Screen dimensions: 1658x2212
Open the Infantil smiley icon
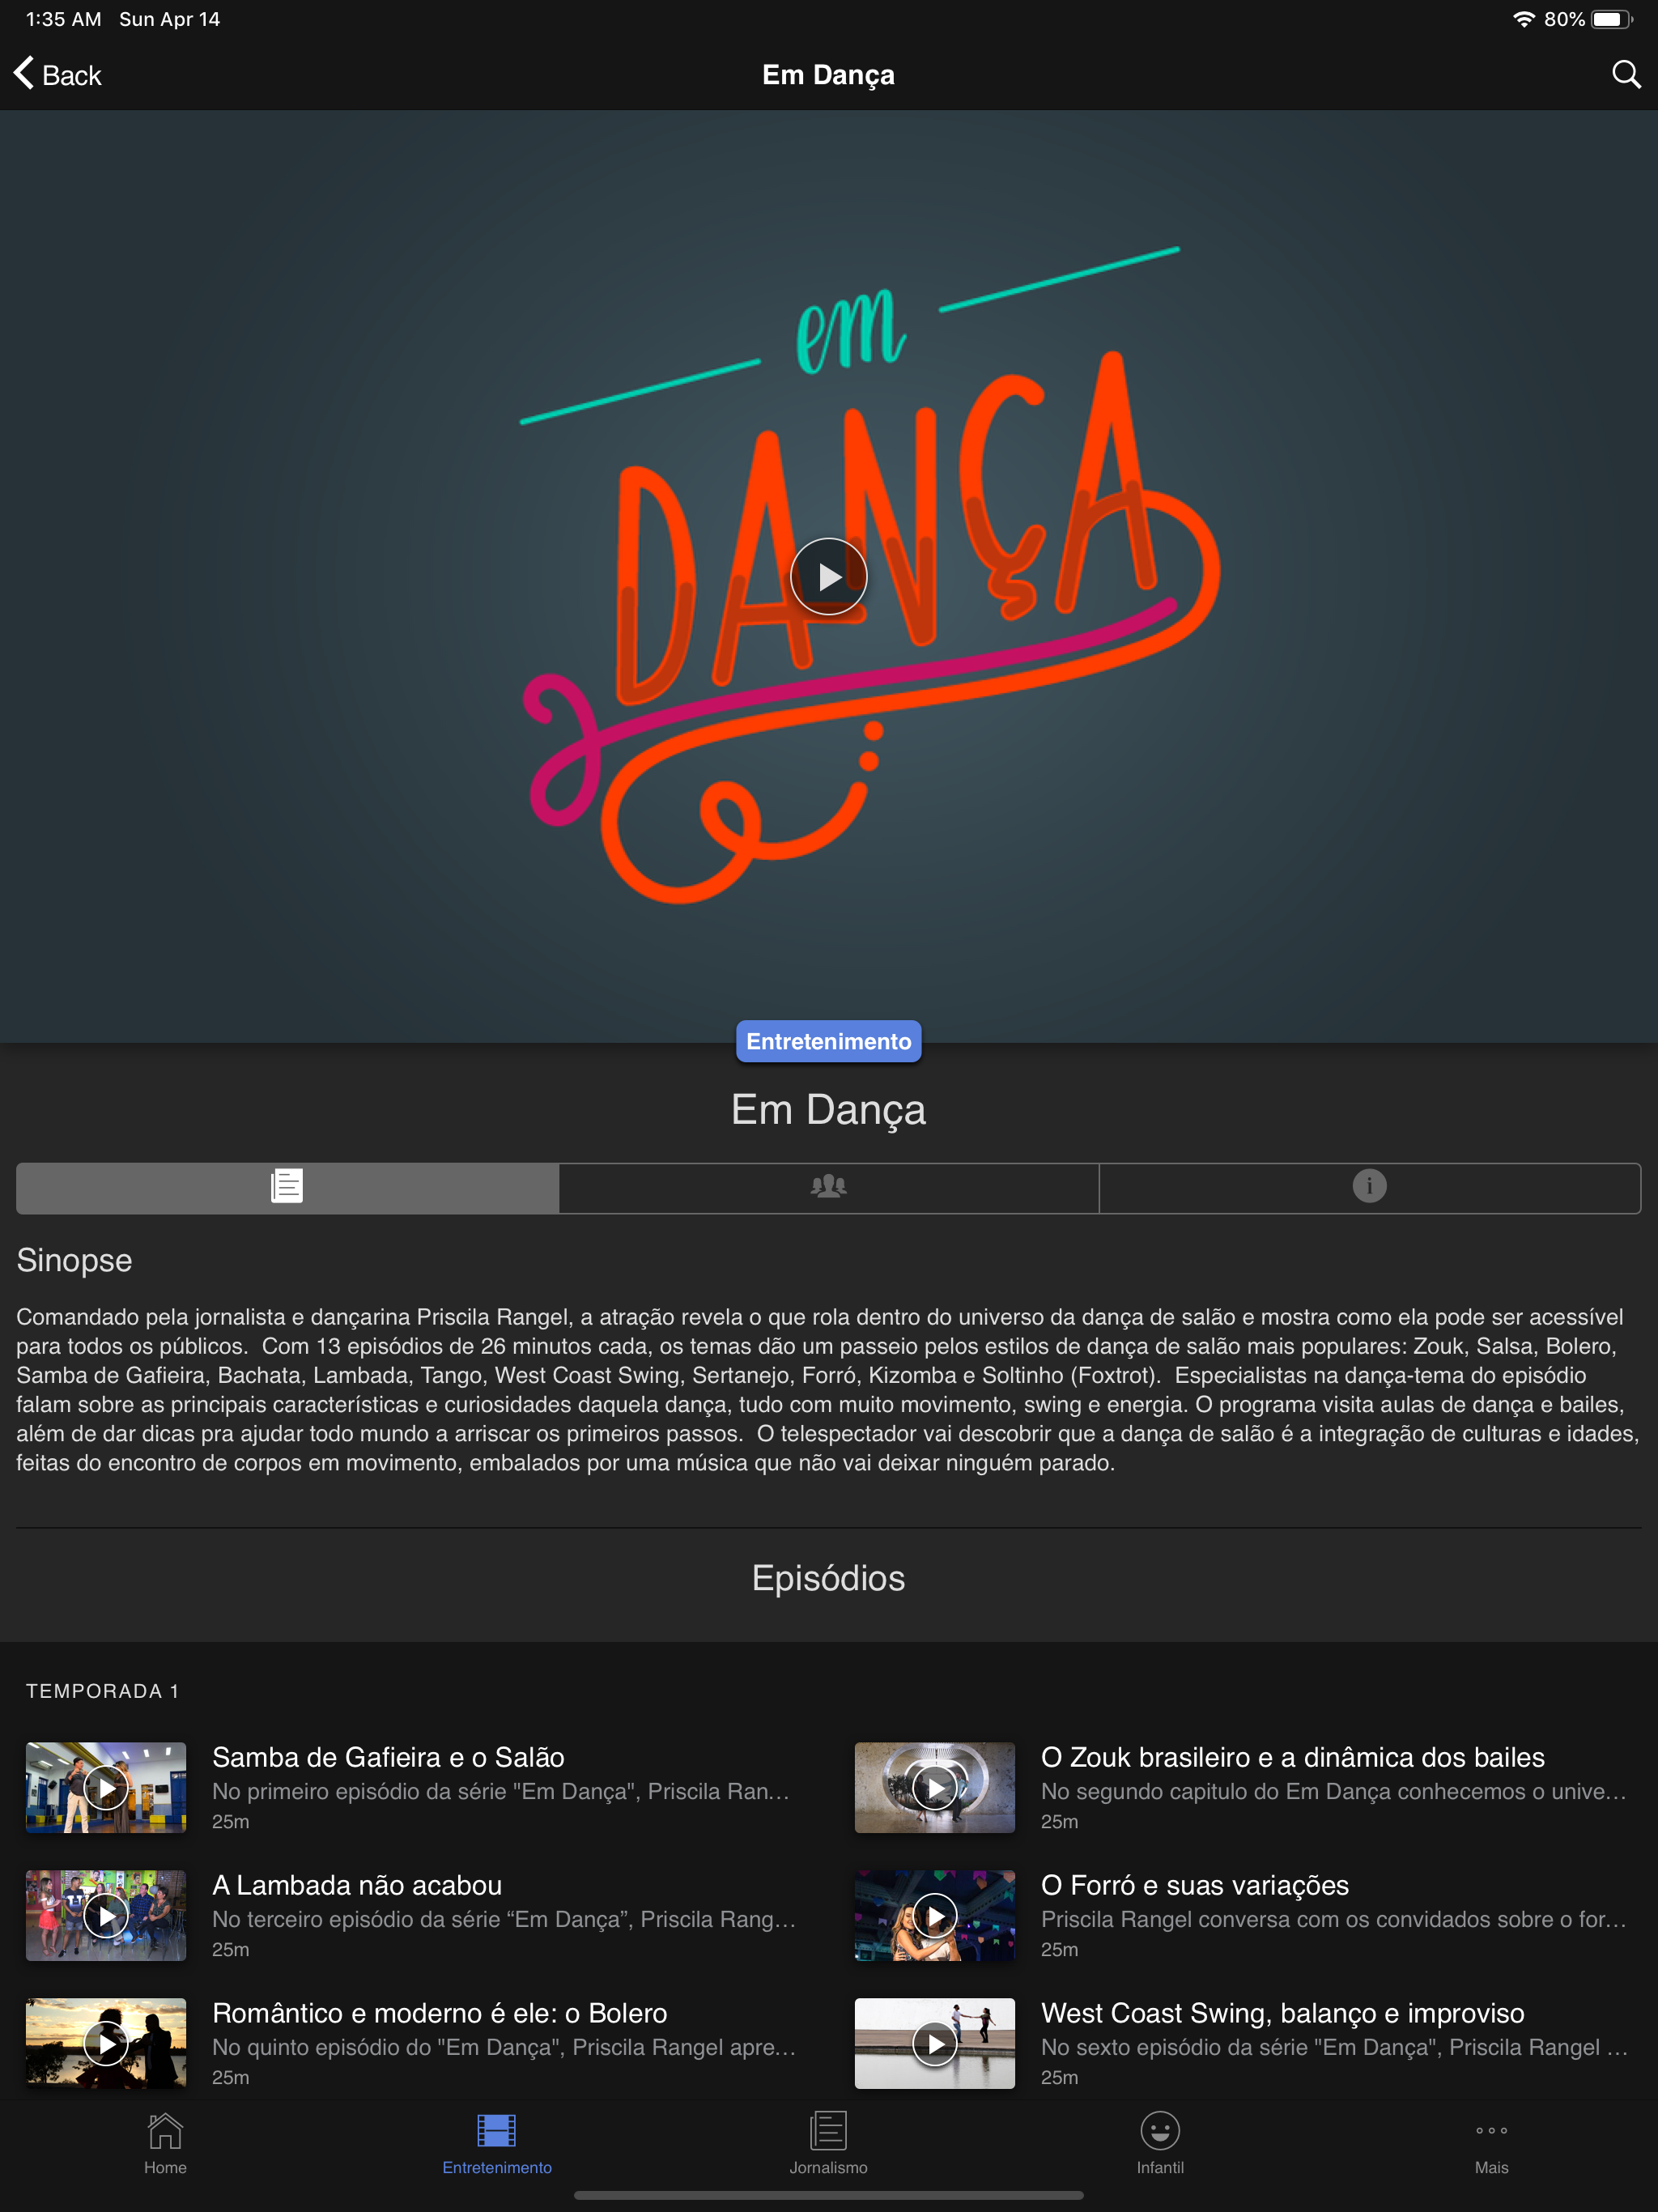click(1160, 2130)
